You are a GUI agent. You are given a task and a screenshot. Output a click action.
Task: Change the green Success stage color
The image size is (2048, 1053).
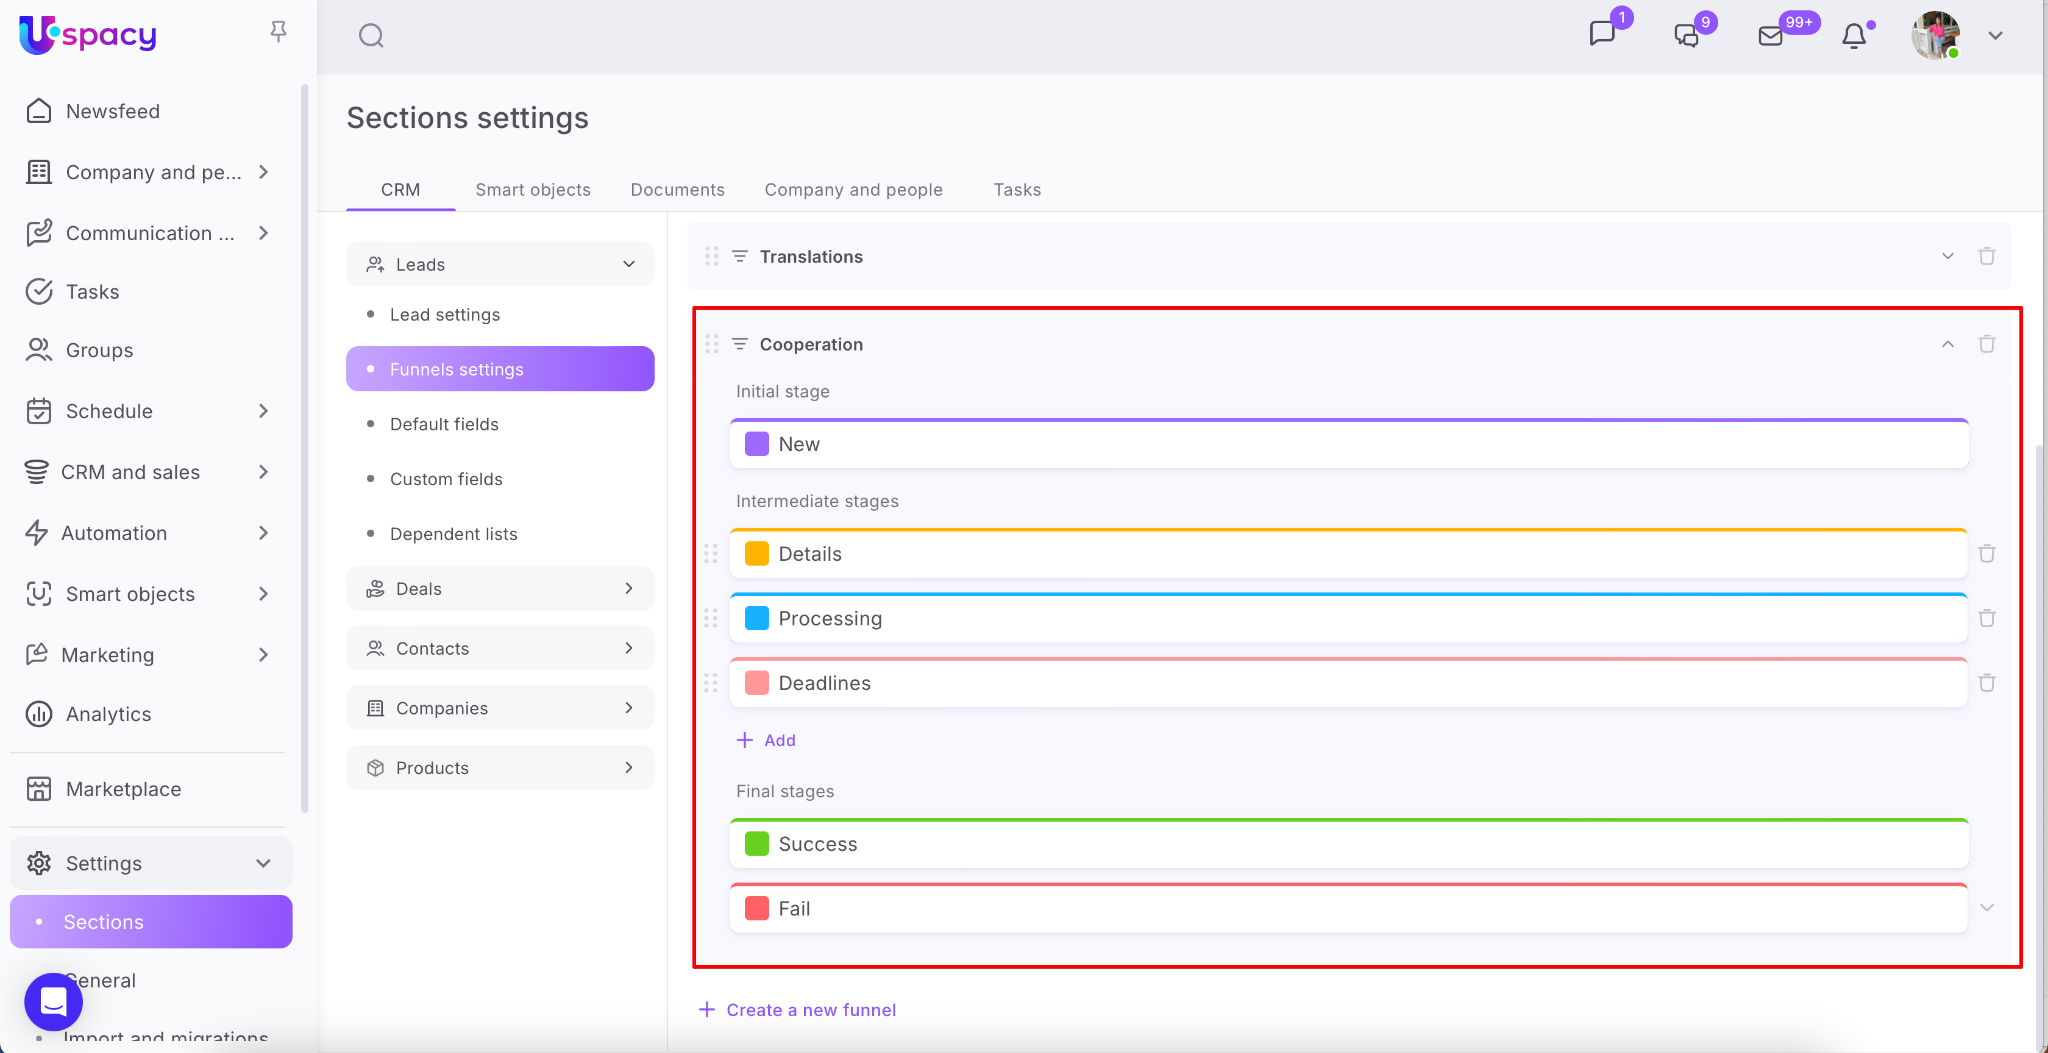(757, 844)
